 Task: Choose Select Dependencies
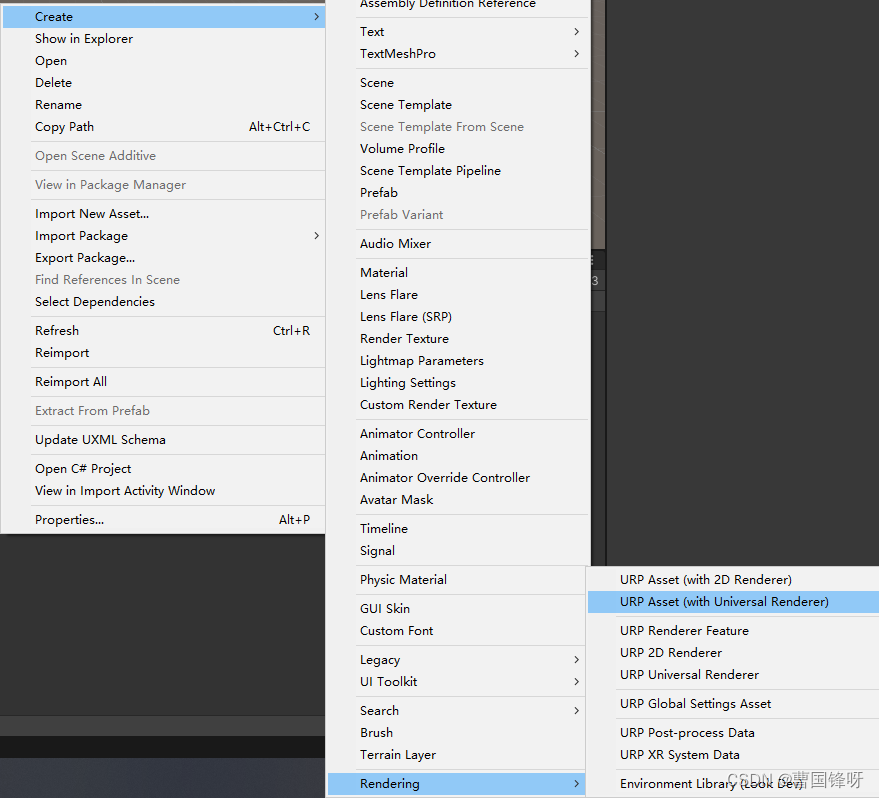point(164,301)
